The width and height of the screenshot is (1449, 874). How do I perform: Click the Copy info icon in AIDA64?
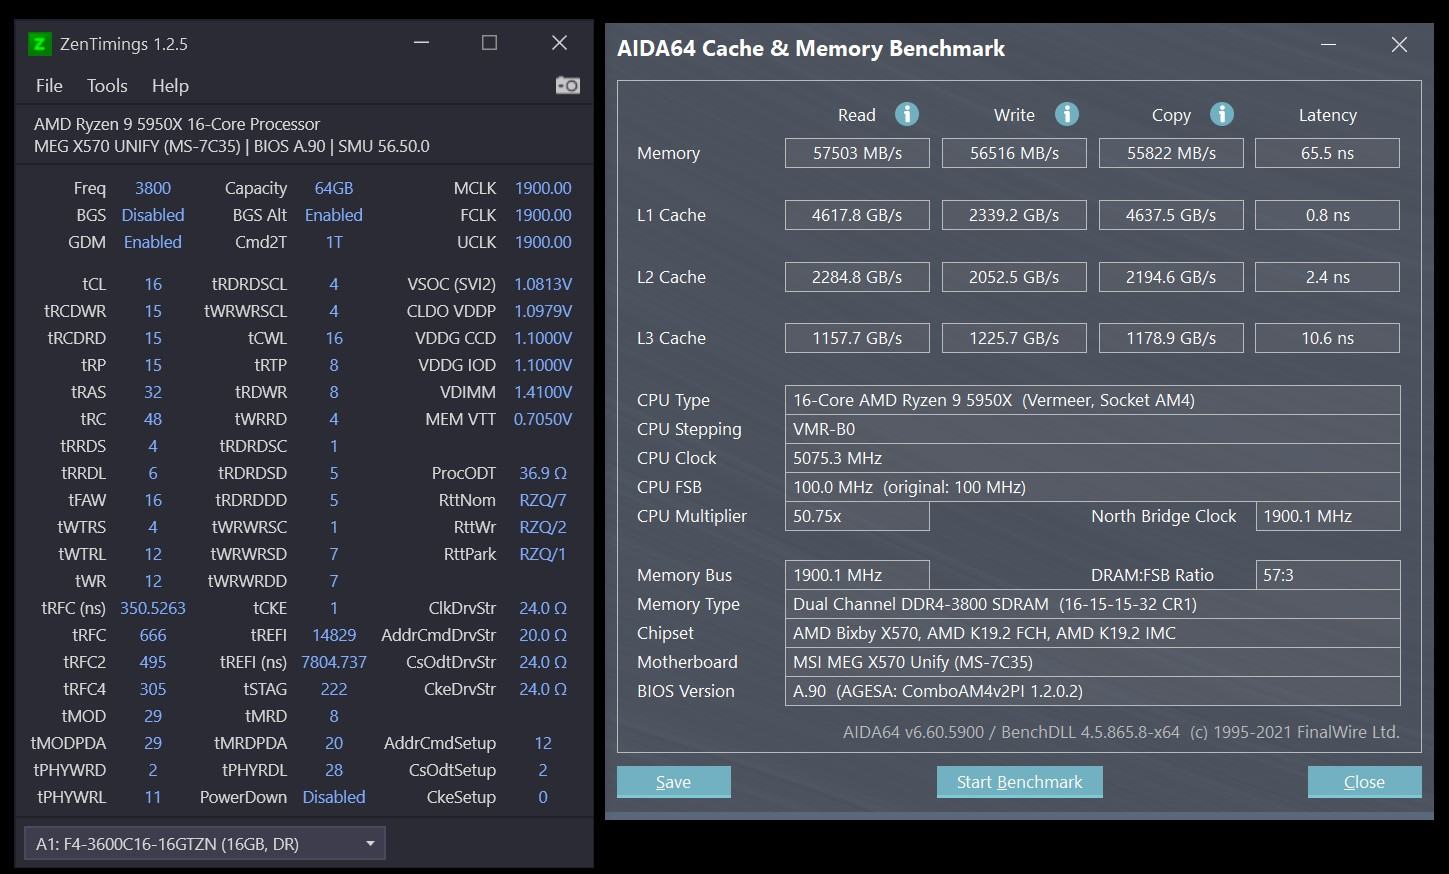pyautogui.click(x=1222, y=114)
